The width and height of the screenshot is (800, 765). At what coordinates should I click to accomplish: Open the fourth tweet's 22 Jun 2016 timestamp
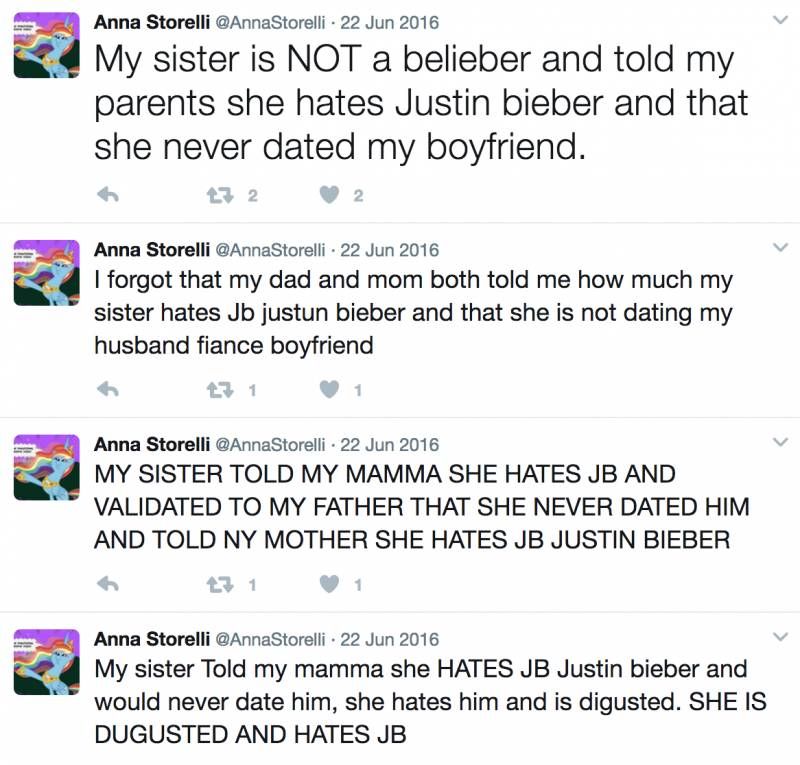[389, 639]
